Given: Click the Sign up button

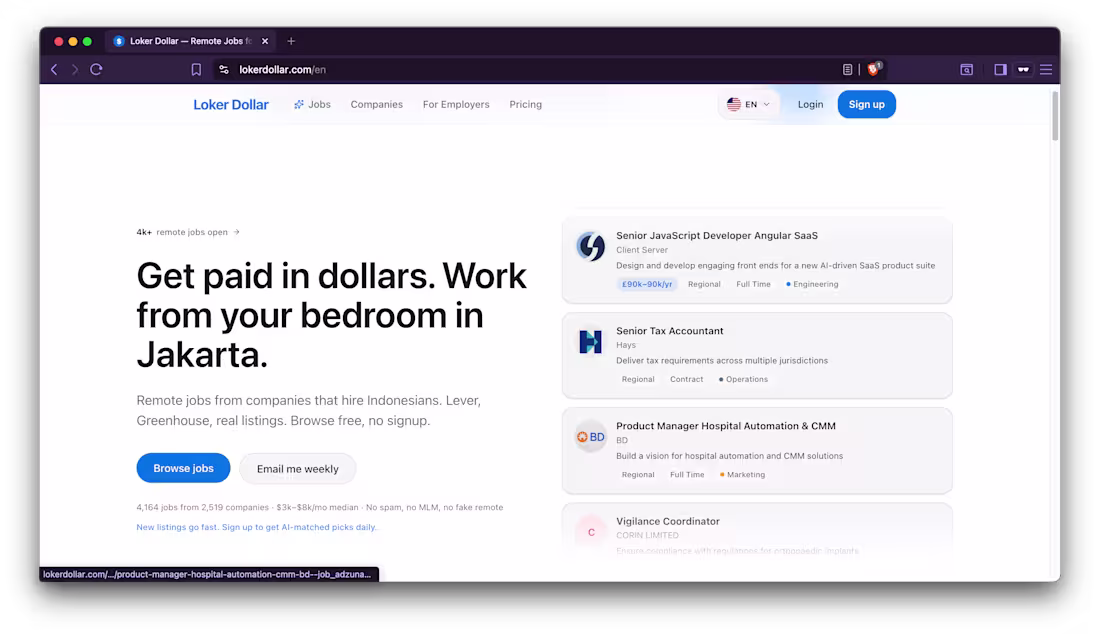Looking at the screenshot, I should (866, 104).
